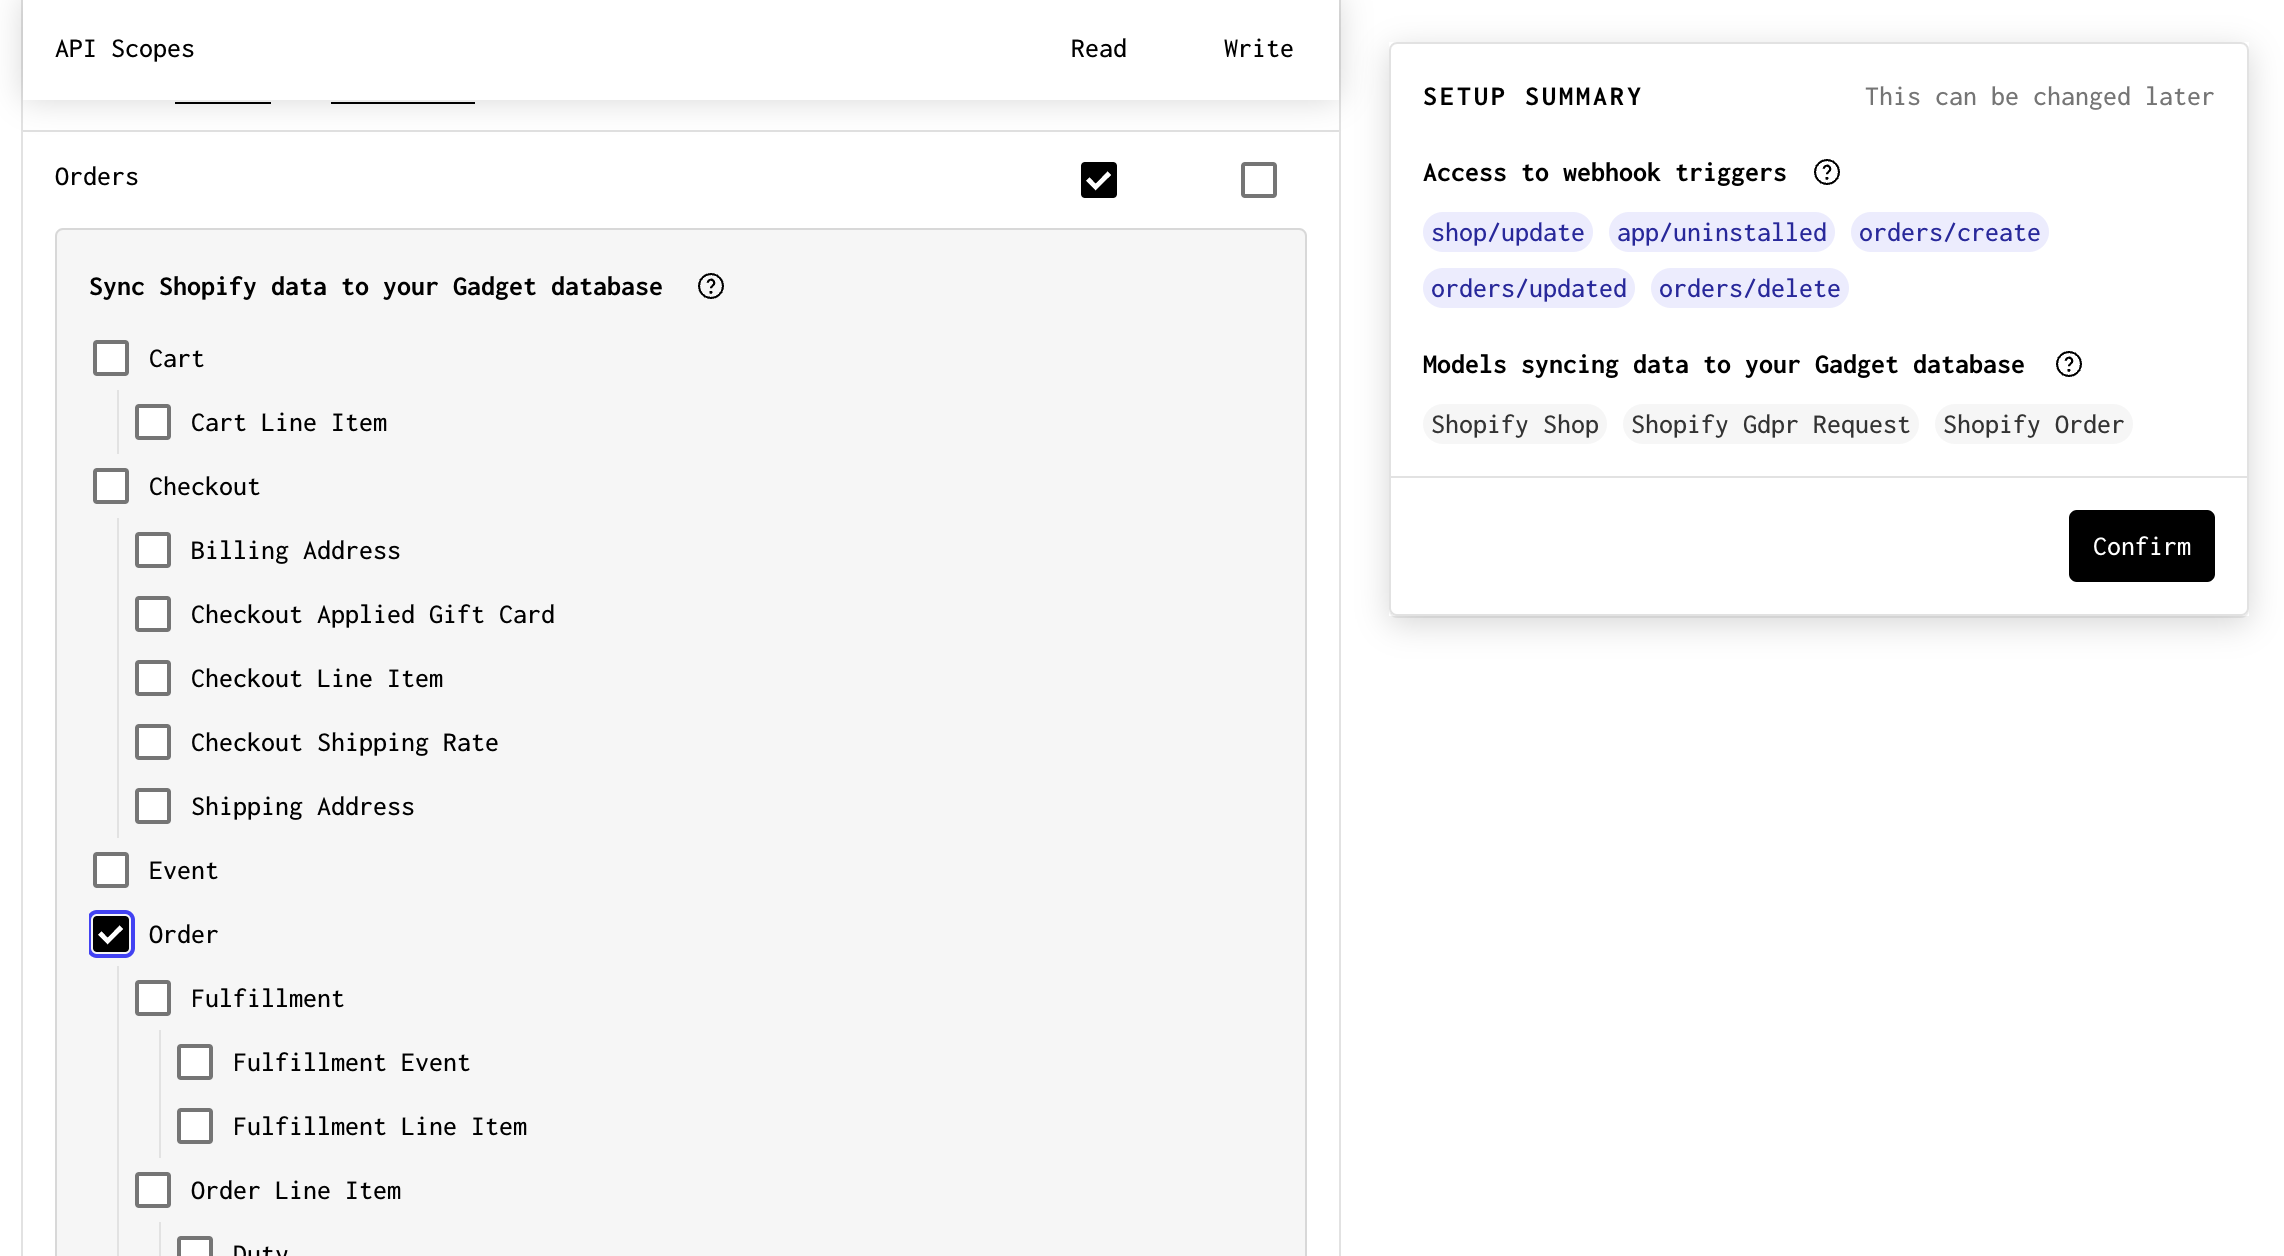Viewport: 2284px width, 1256px height.
Task: Click the Checkout Applied Gift Card label
Action: coord(372,615)
